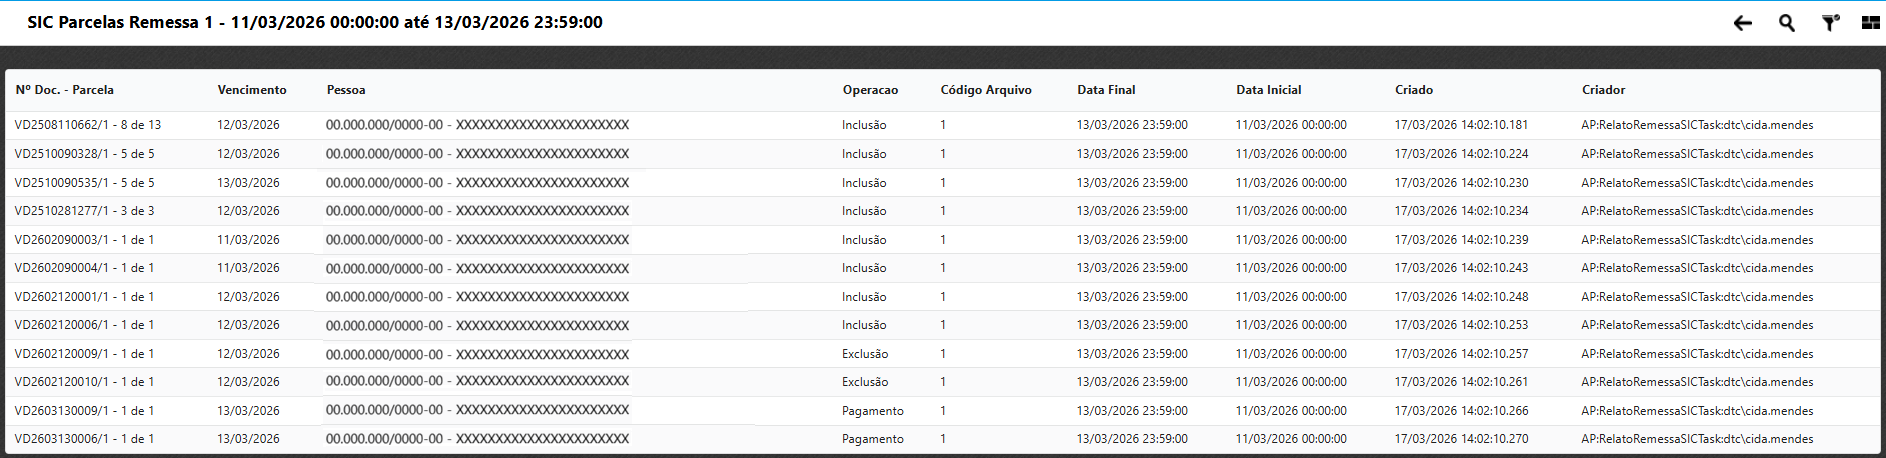Select row VD2508110662/1 - 8 de 13
The width and height of the screenshot is (1886, 458).
(88, 125)
